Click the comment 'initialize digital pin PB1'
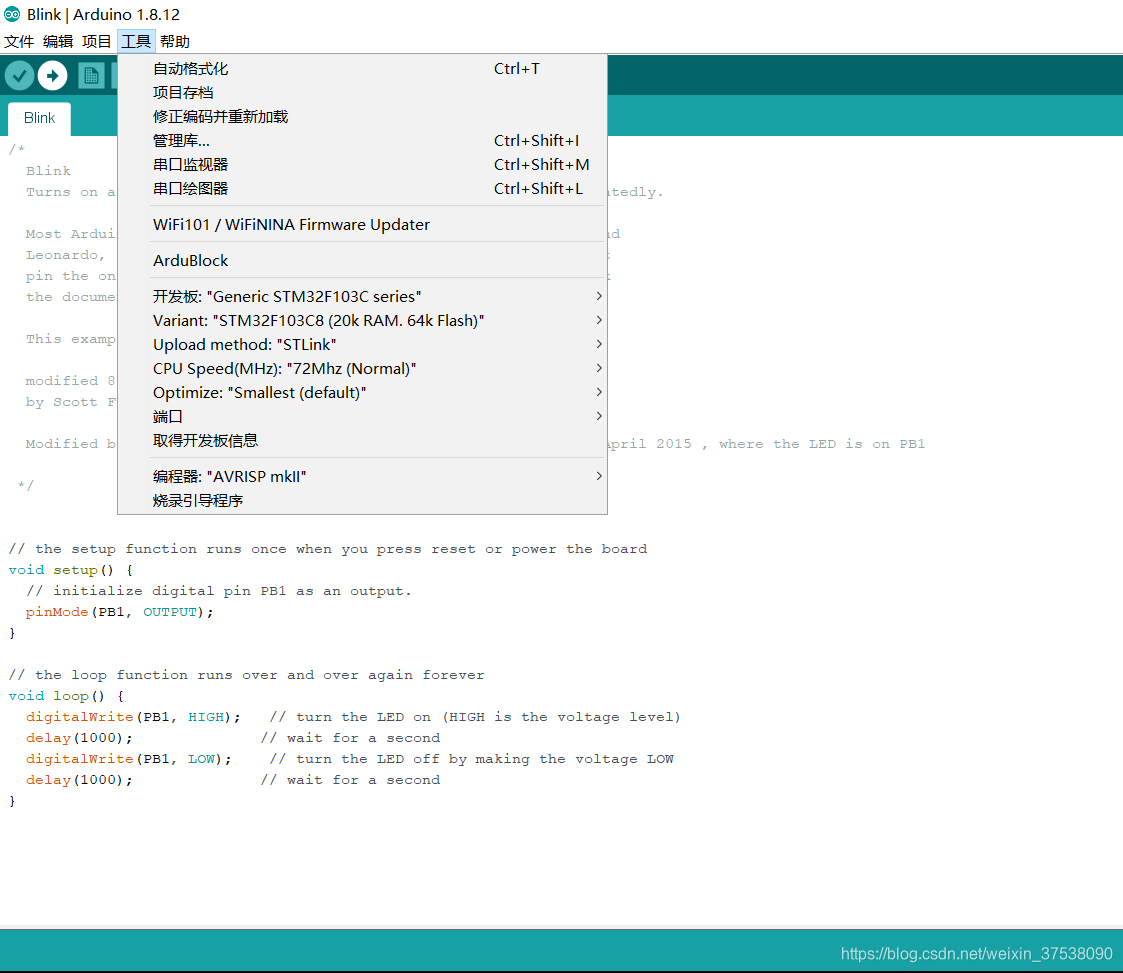 pos(218,591)
